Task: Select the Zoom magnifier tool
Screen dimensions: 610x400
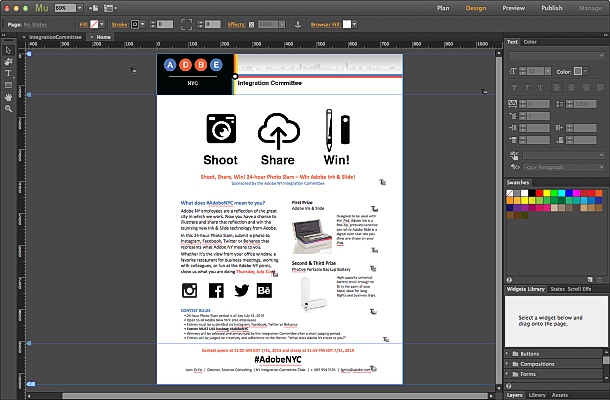Action: tap(8, 109)
